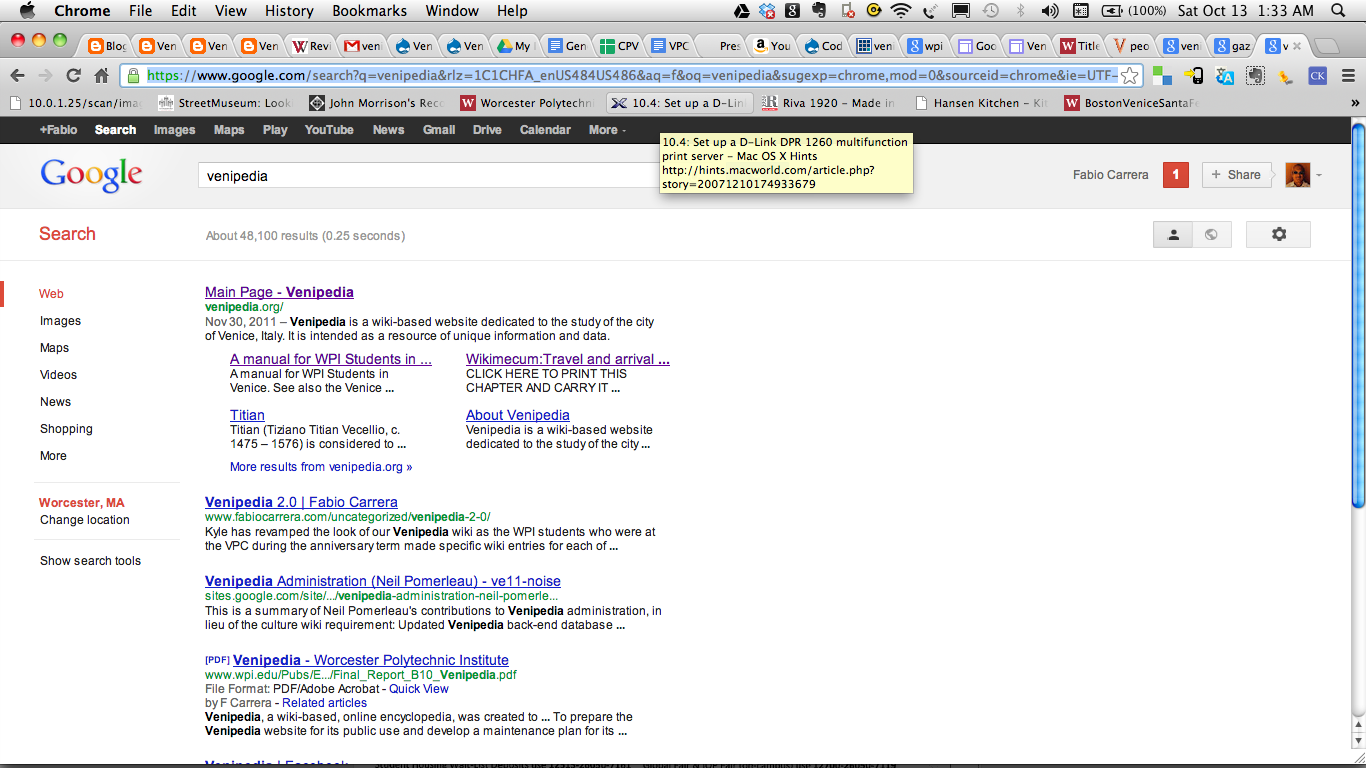This screenshot has height=768, width=1366.
Task: Hide personal results with the globe icon
Action: click(1211, 234)
